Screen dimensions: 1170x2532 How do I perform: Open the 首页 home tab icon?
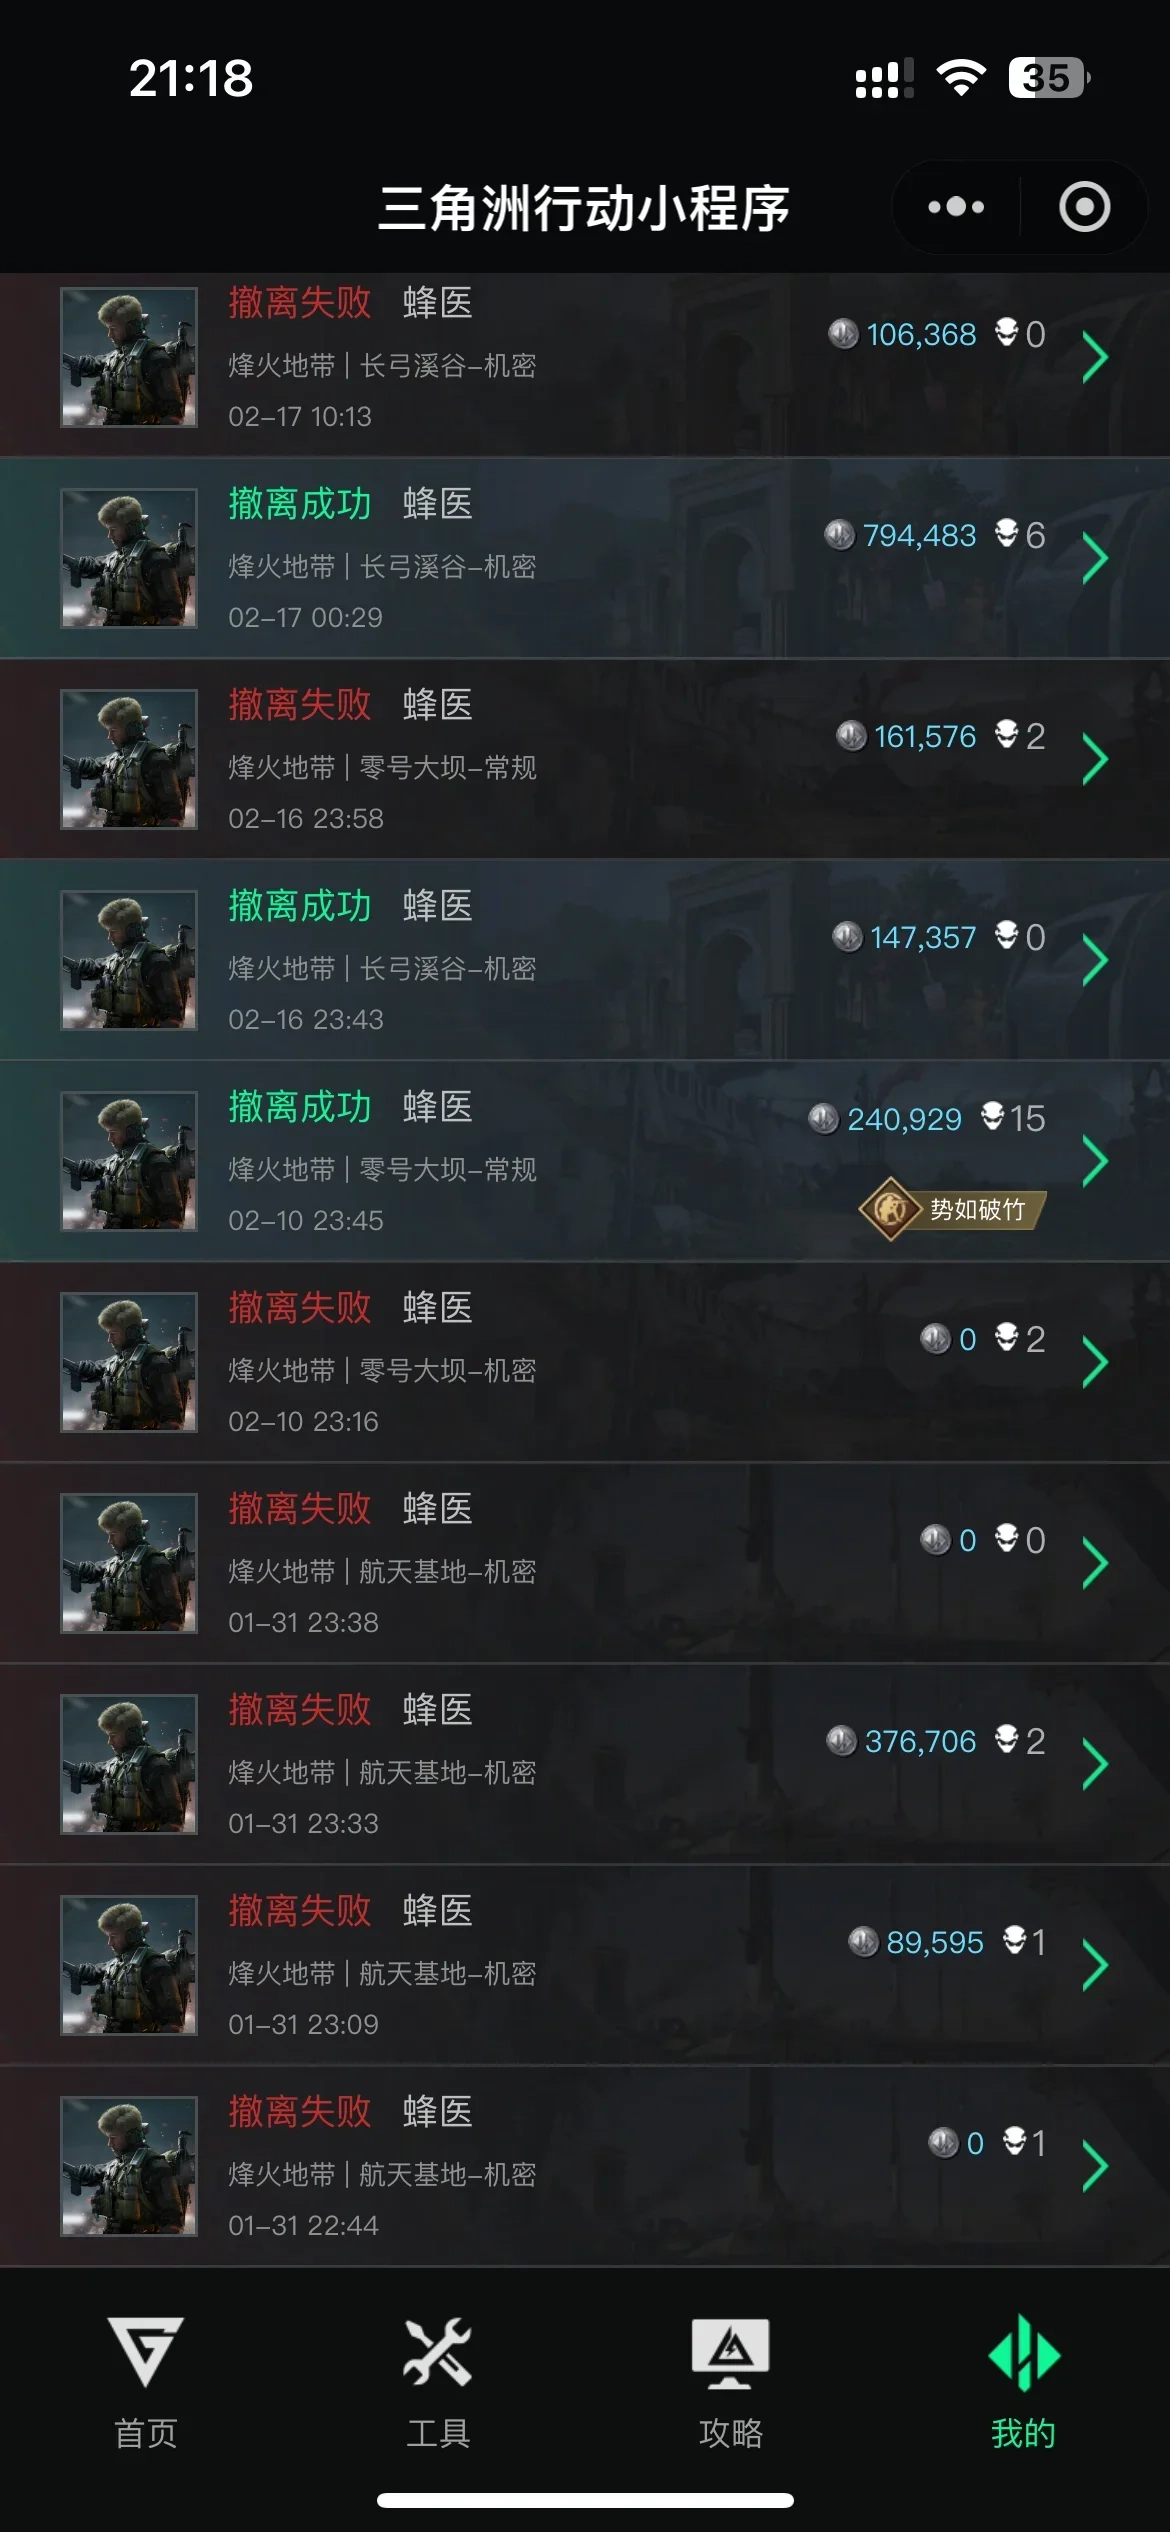(x=146, y=2352)
